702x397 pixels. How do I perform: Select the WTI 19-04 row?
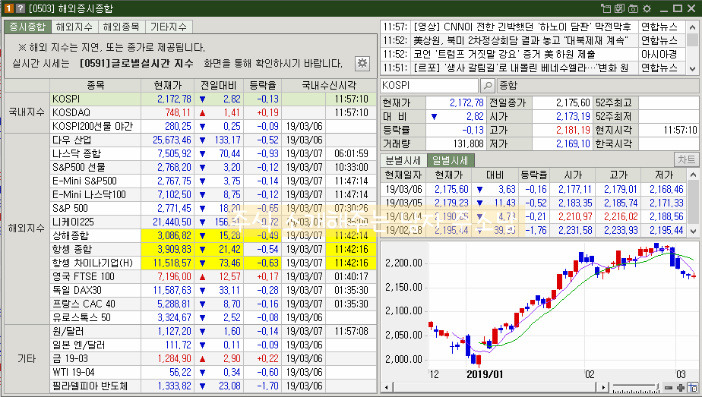click(x=213, y=372)
